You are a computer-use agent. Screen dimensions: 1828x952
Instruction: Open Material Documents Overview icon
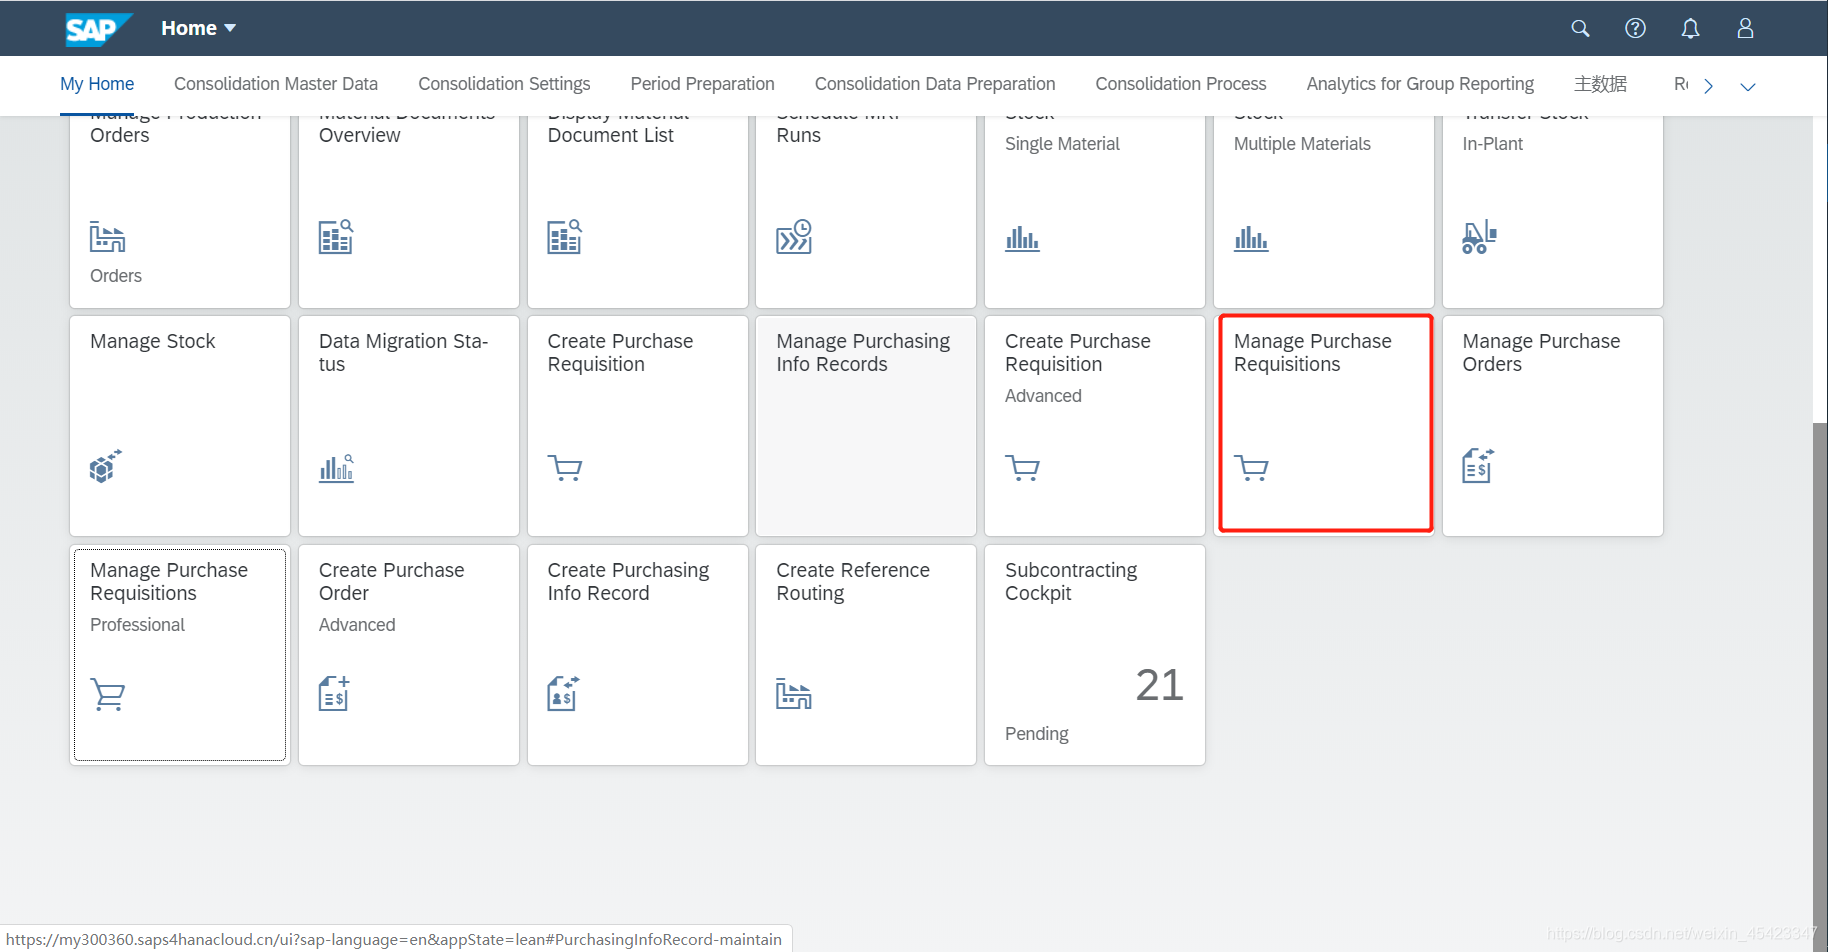pyautogui.click(x=336, y=237)
